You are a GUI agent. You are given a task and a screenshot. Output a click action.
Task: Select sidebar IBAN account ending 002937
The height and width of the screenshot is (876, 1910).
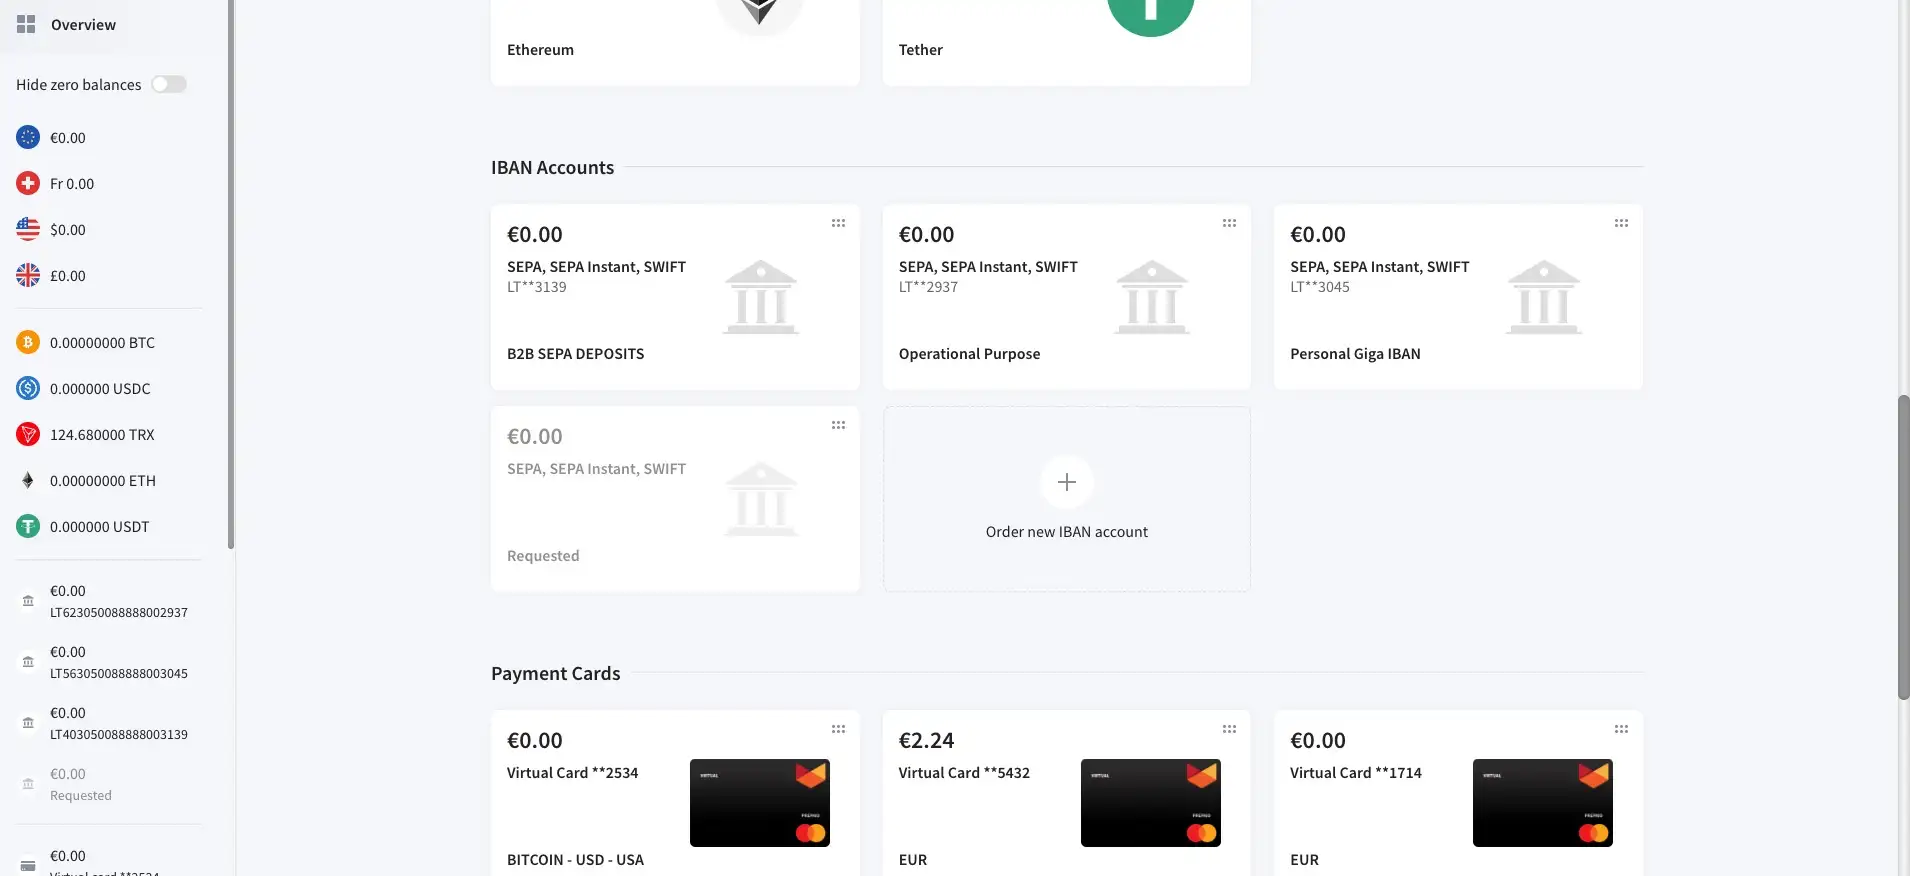point(118,601)
